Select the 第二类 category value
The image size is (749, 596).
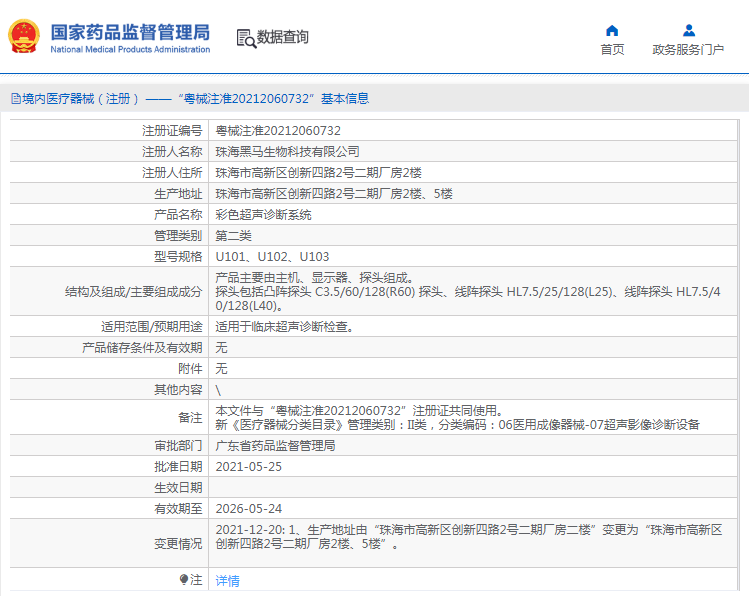[234, 236]
